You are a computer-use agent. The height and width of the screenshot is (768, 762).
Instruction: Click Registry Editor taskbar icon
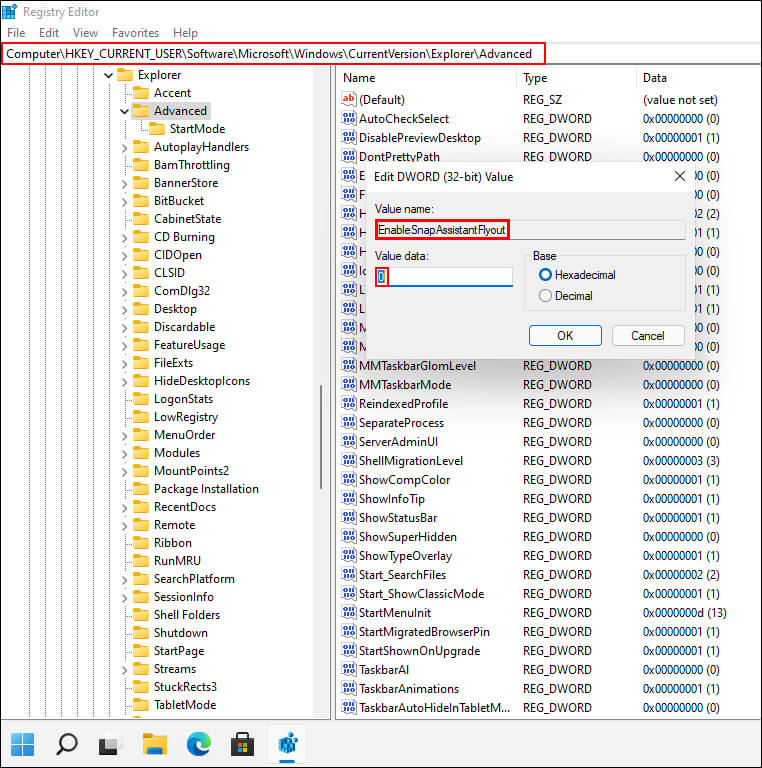tap(287, 744)
